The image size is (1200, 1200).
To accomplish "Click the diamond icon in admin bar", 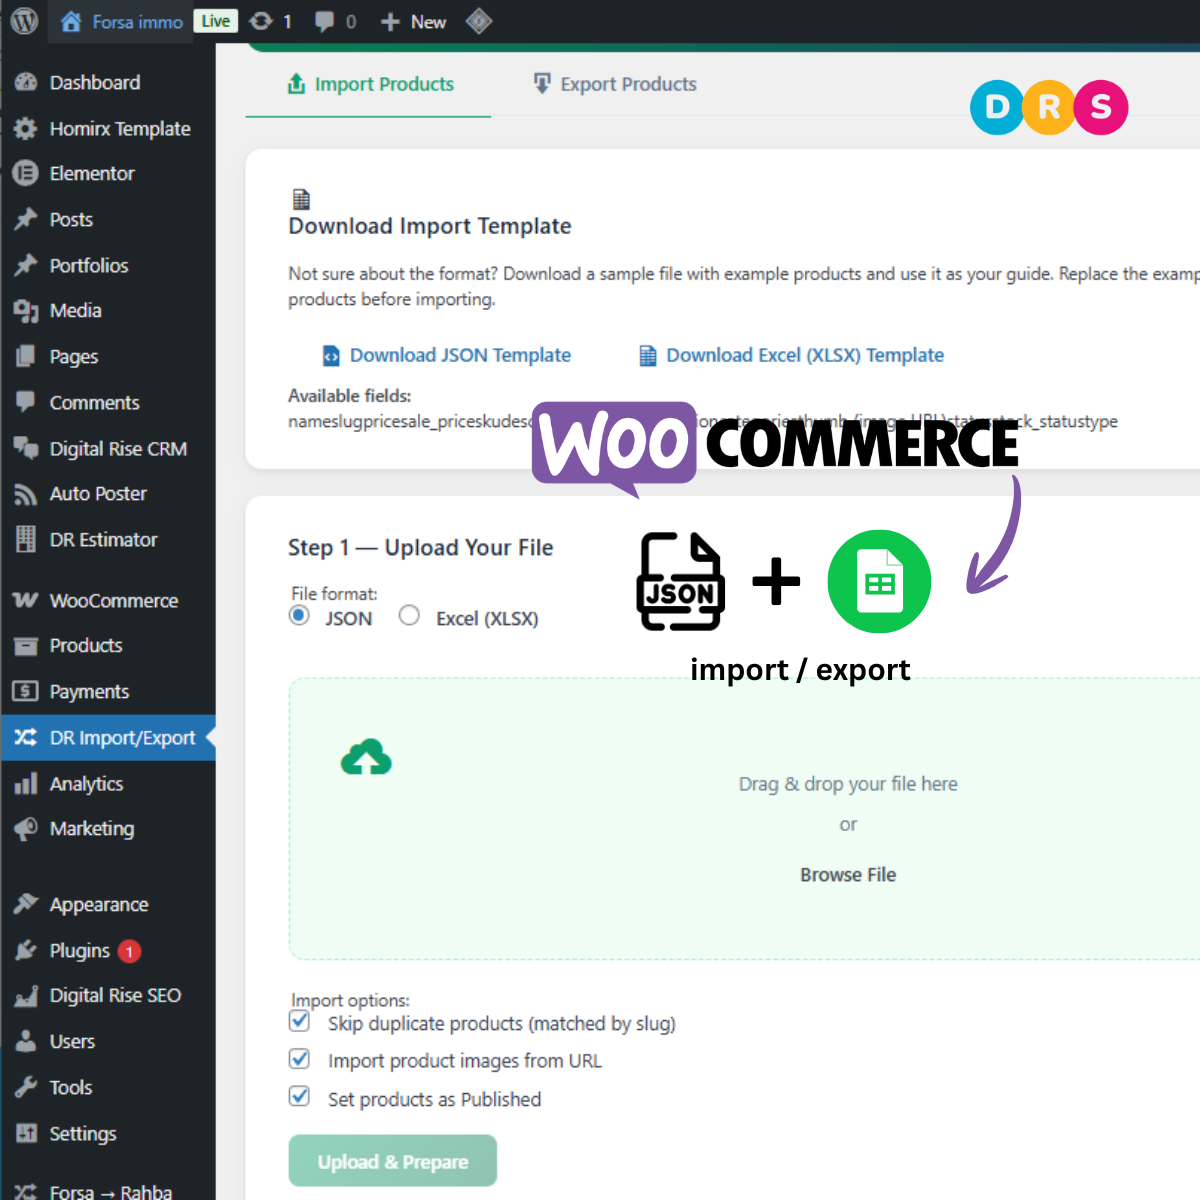I will (x=479, y=21).
